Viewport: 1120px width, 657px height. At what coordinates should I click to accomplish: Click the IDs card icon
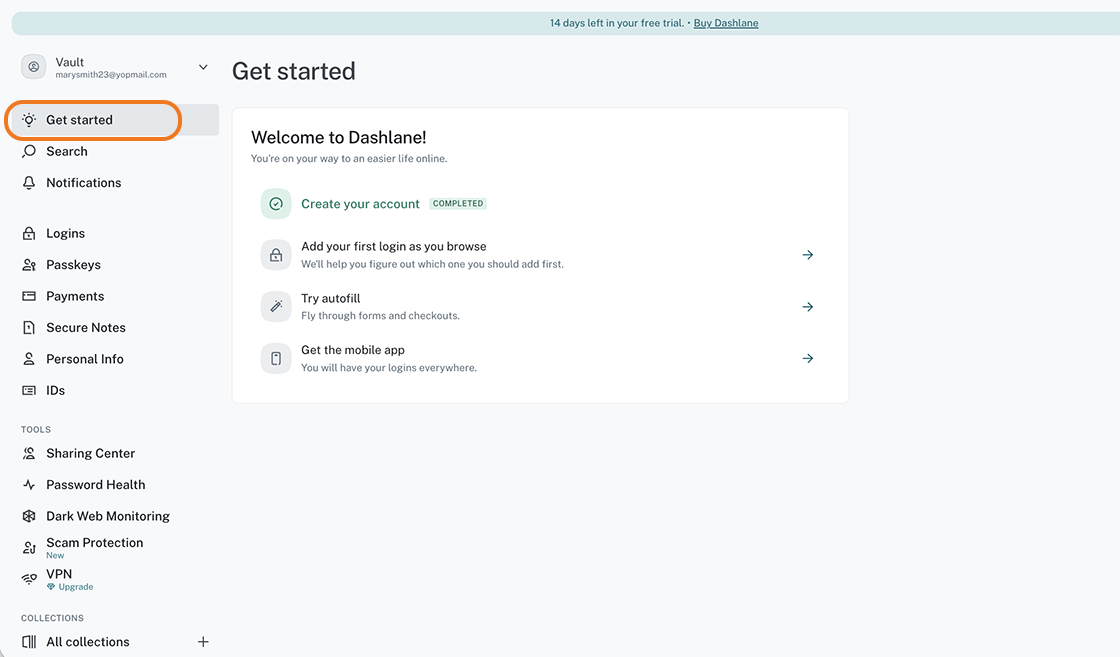click(29, 391)
